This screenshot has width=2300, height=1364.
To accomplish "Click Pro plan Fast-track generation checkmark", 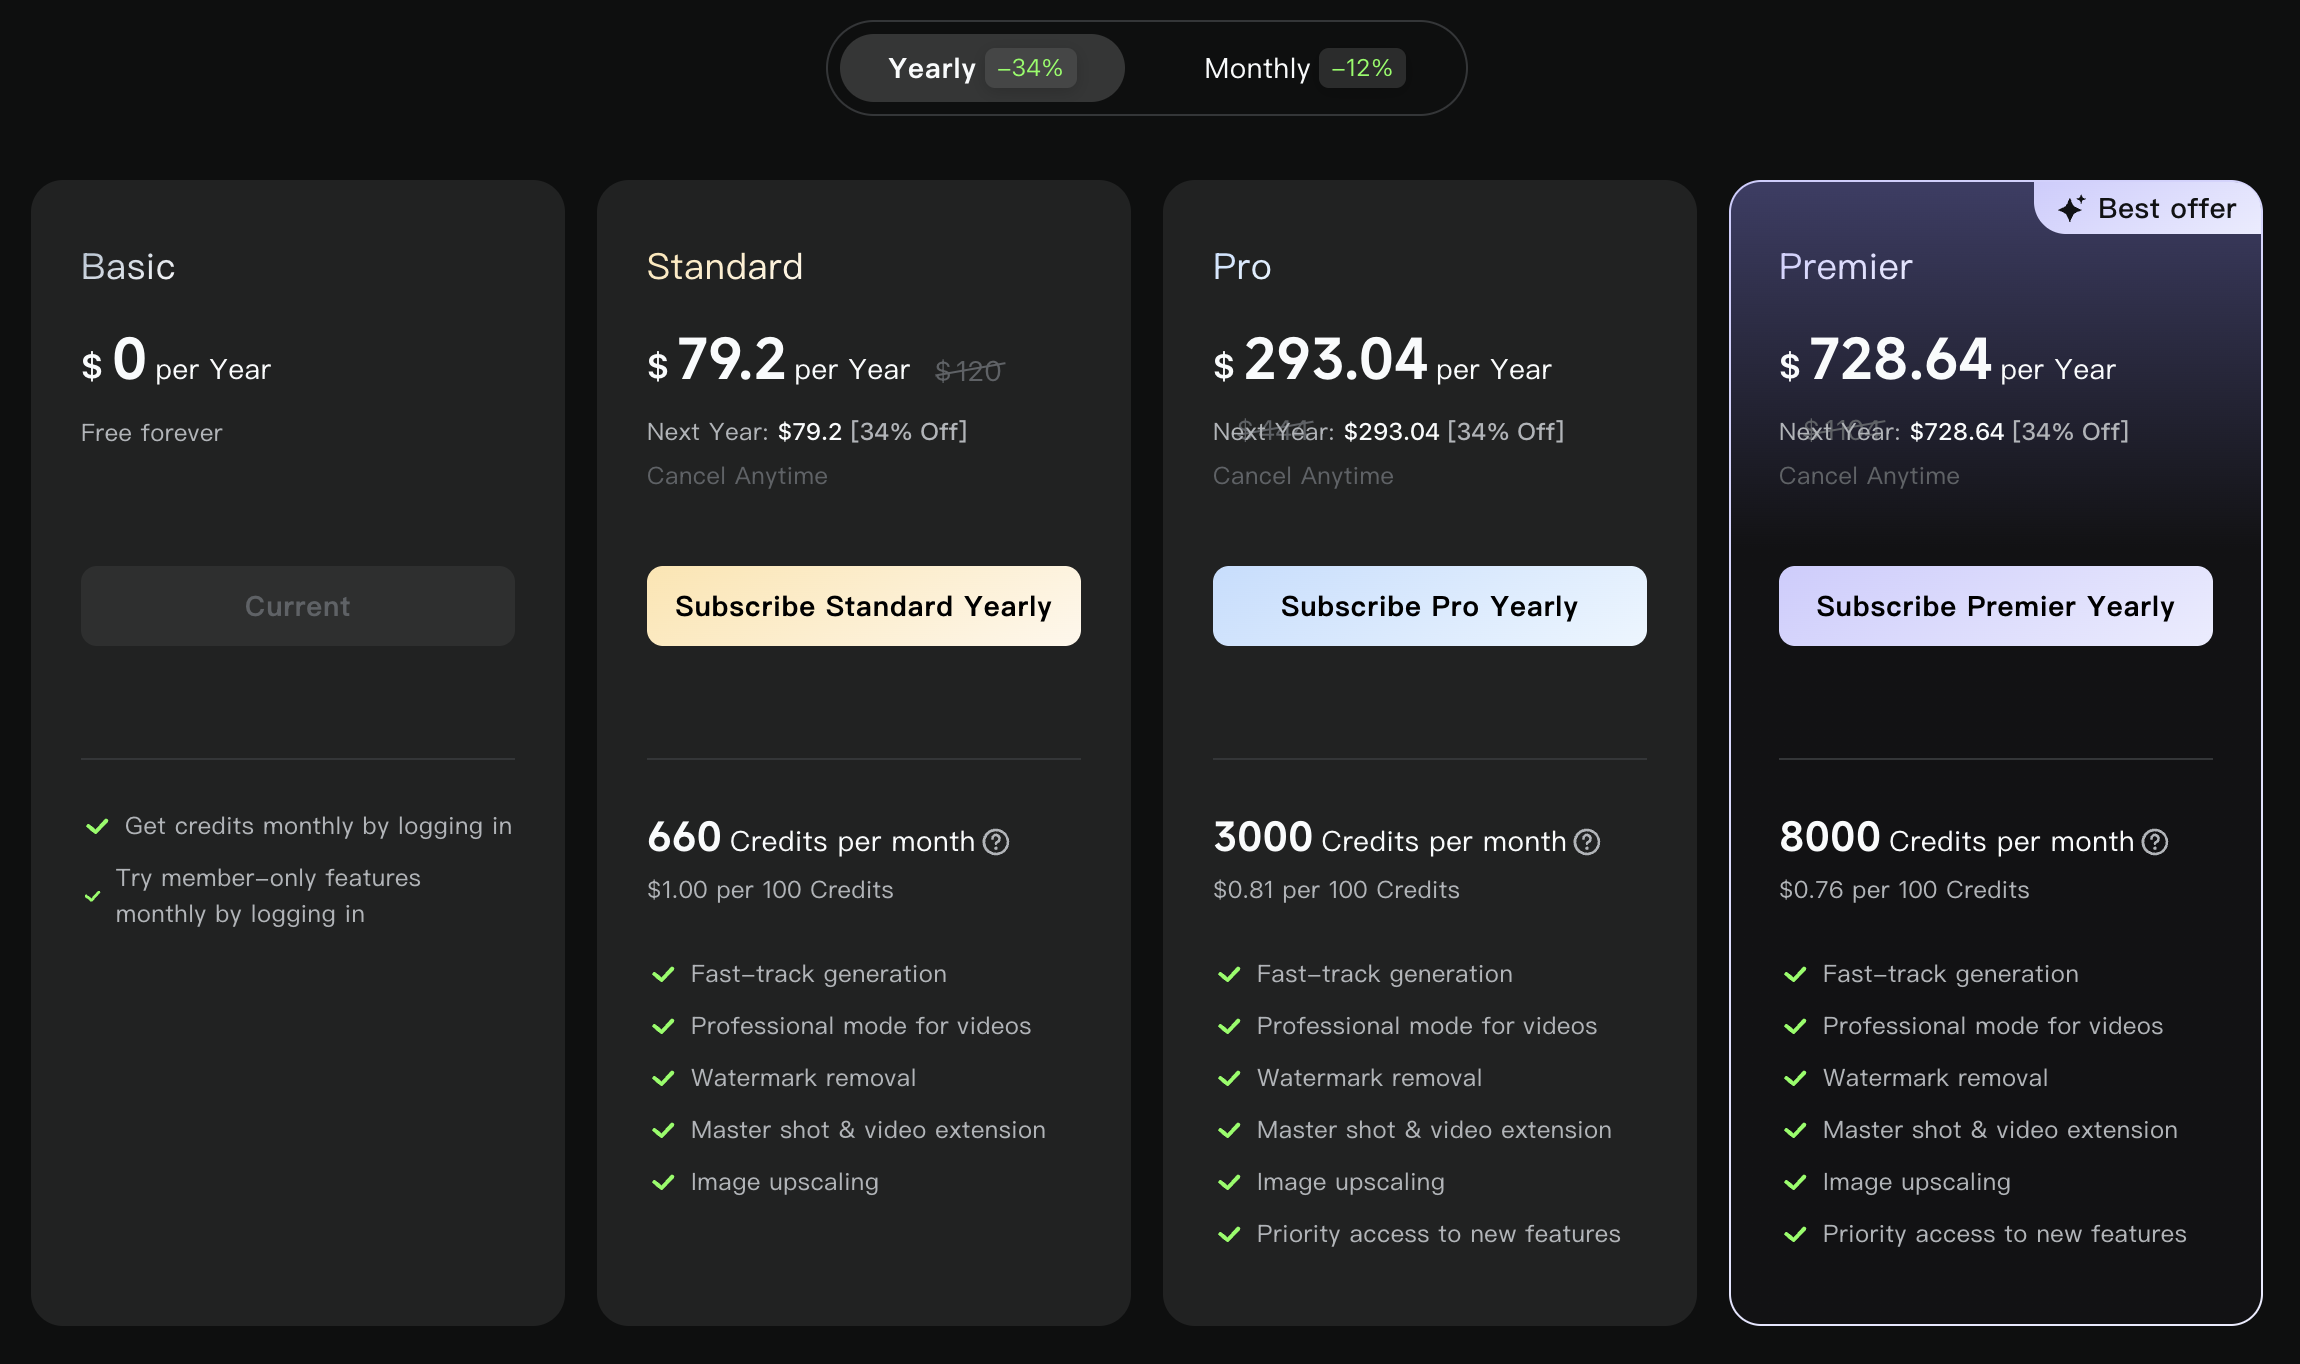I will [1229, 974].
